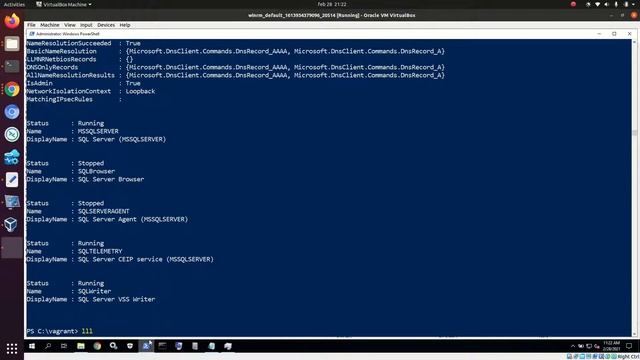Viewport: 640px width, 360px height.
Task: Select the active PowerShell taskbar icon
Action: (146, 346)
